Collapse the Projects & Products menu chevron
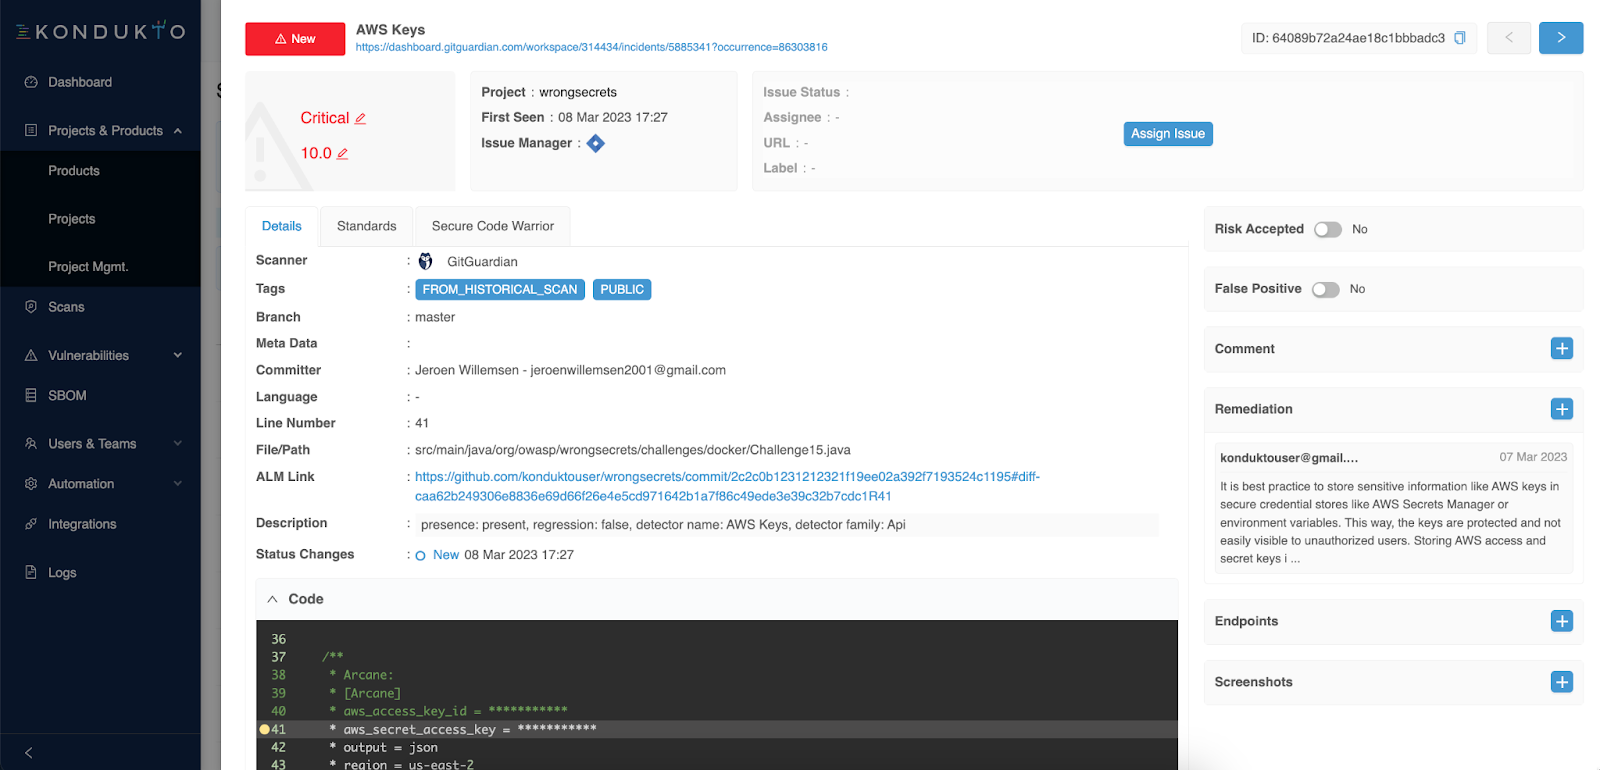Viewport: 1600px width, 770px height. [178, 131]
